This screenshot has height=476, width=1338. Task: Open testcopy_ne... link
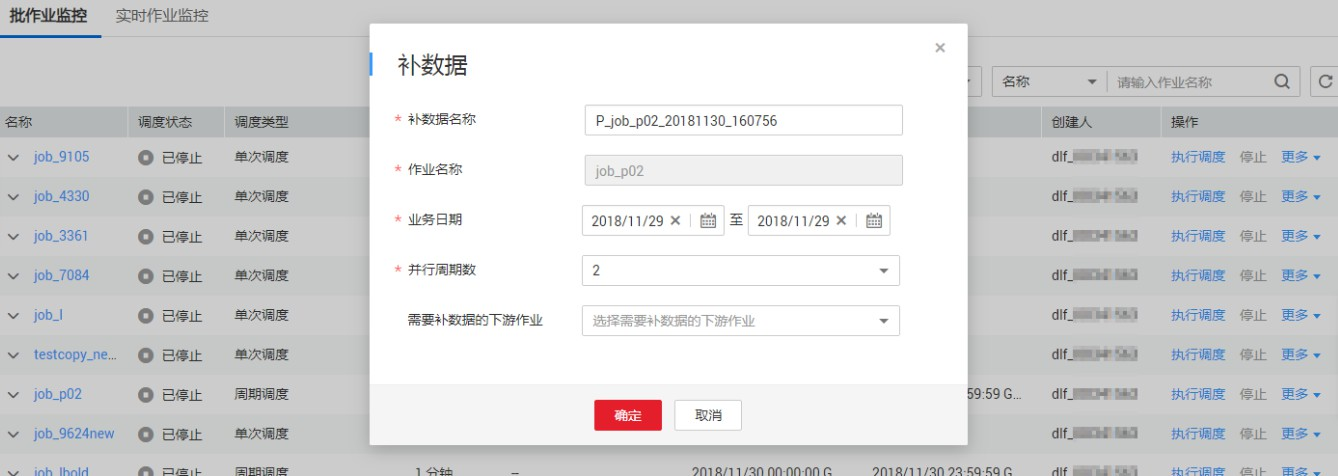77,355
